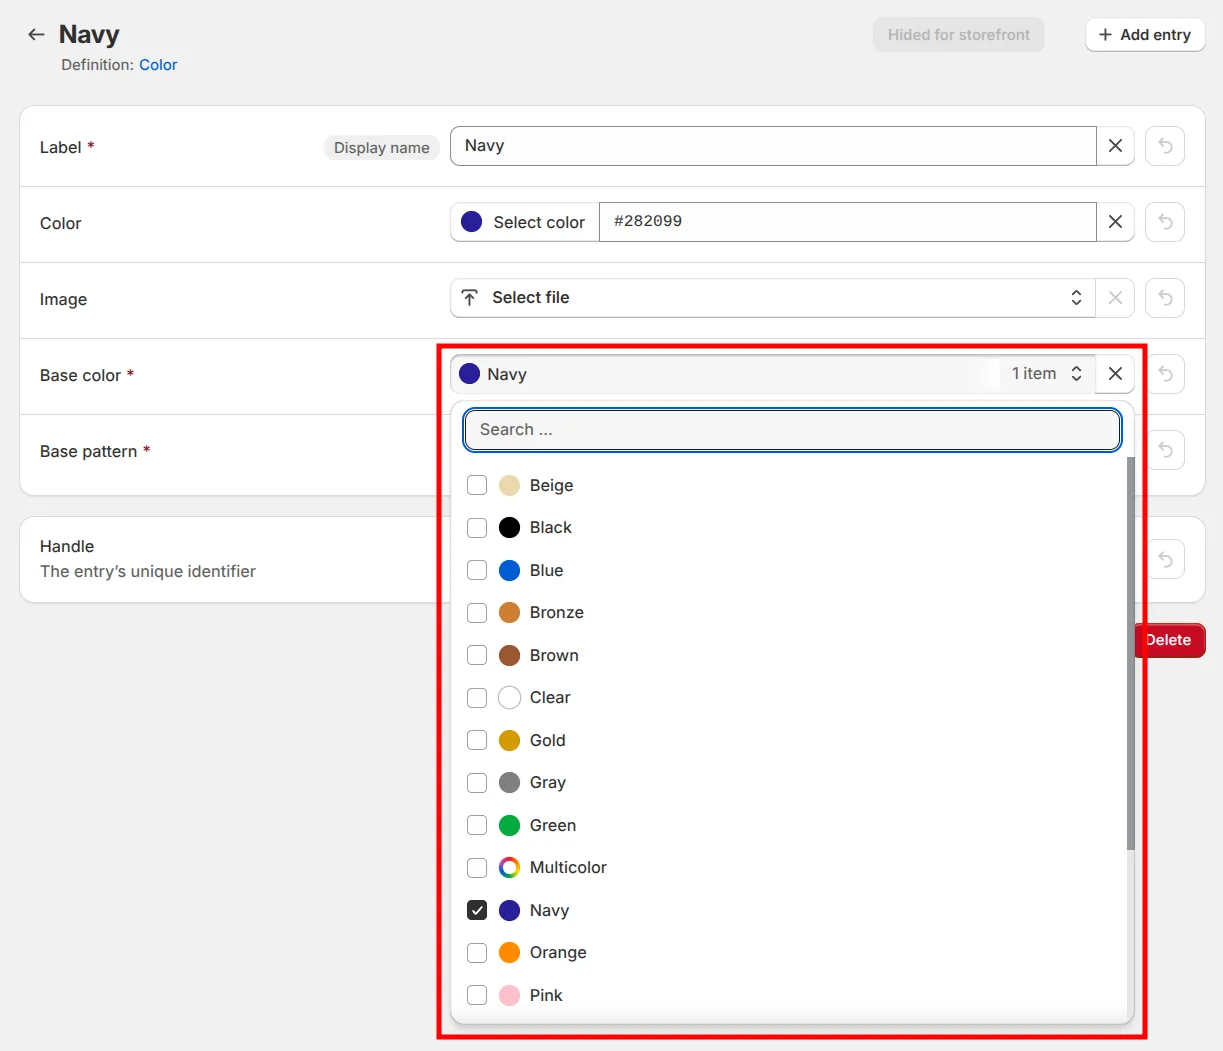Check the Pink checkbox
The width and height of the screenshot is (1223, 1051).
click(477, 995)
